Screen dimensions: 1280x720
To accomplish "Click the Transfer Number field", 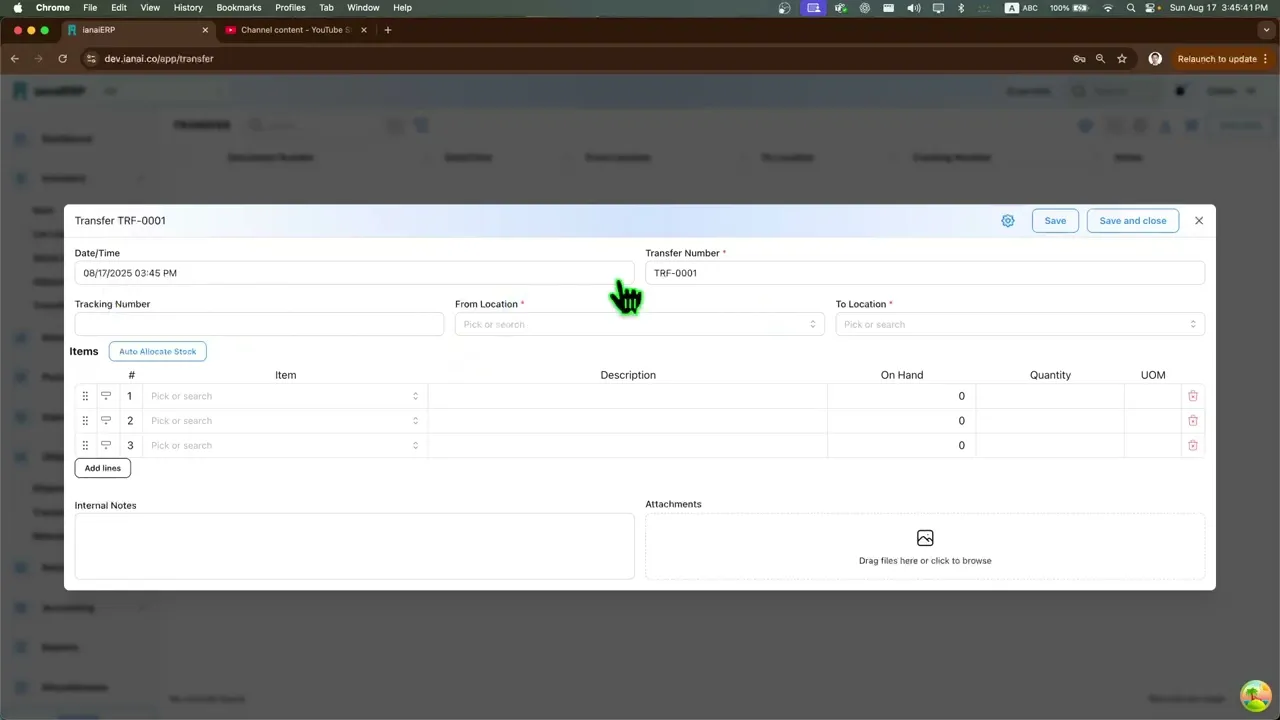I will [x=925, y=273].
